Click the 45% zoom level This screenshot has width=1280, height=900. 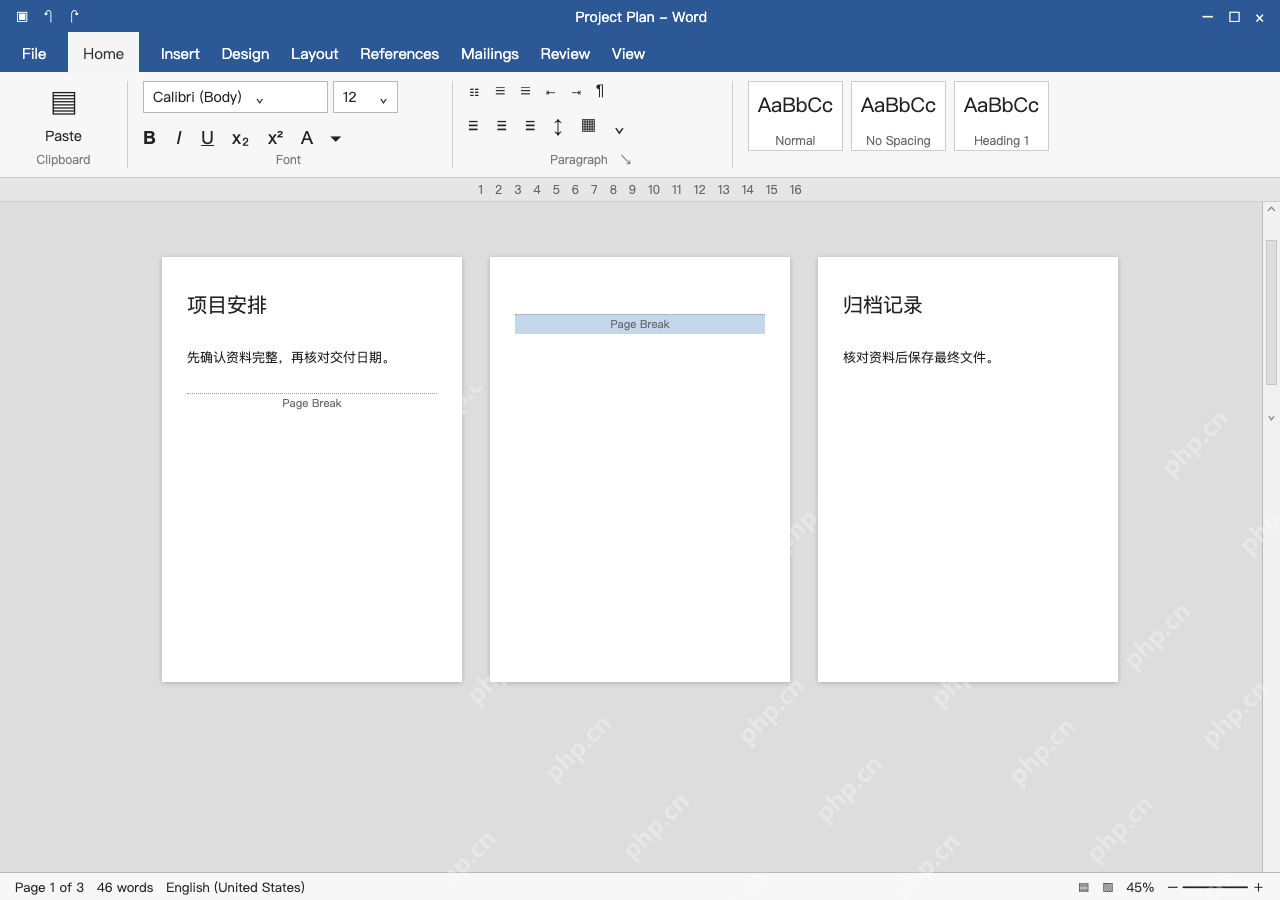(x=1140, y=888)
